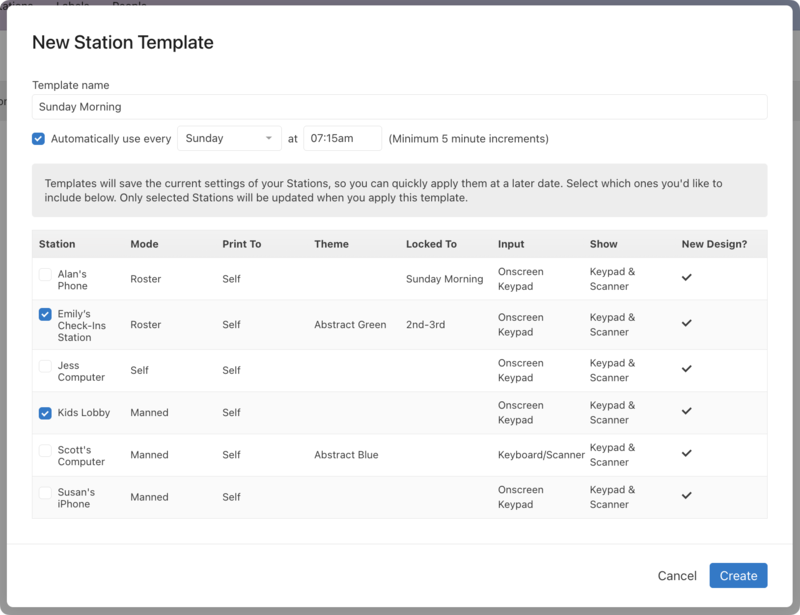The width and height of the screenshot is (800, 615).
Task: Check the Jess Computer station checkbox
Action: (45, 366)
